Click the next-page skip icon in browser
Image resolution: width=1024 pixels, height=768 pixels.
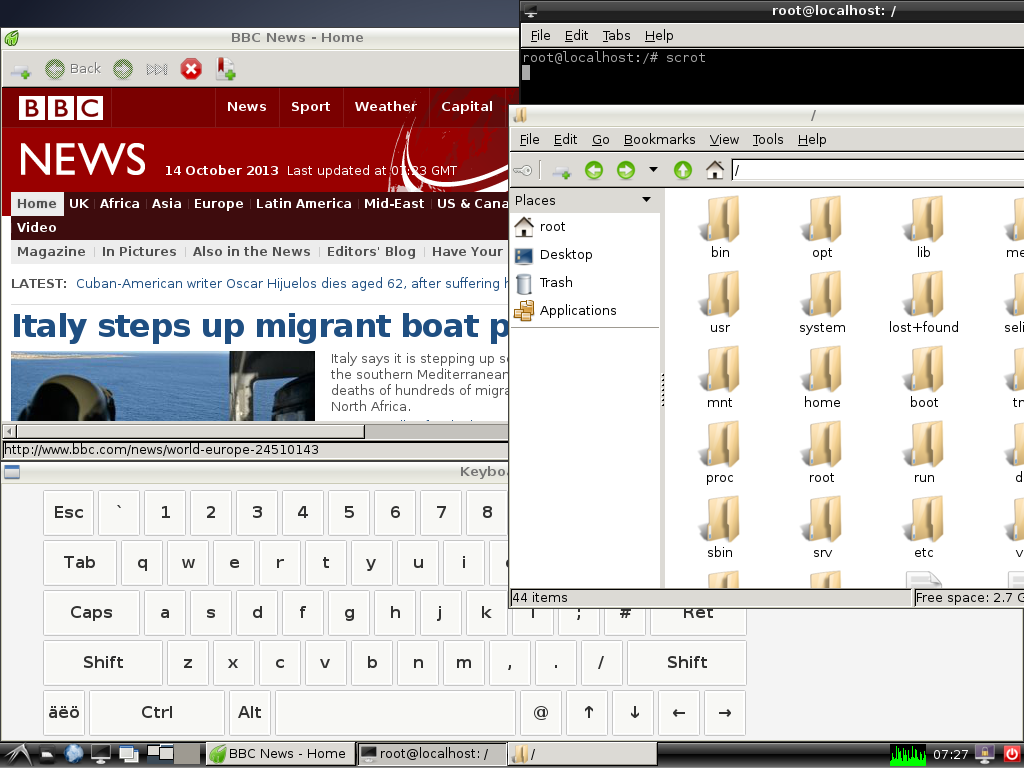[157, 69]
